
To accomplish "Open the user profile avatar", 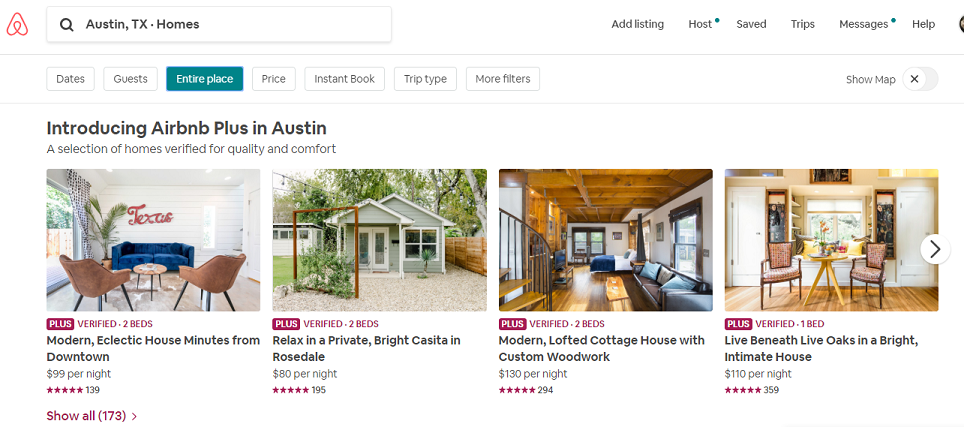I will 960,24.
